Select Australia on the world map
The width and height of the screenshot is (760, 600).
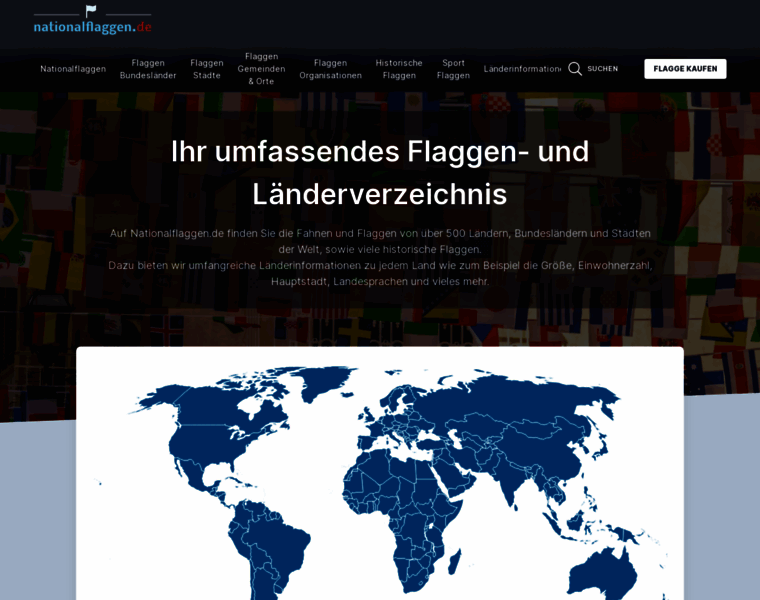tap(603, 574)
